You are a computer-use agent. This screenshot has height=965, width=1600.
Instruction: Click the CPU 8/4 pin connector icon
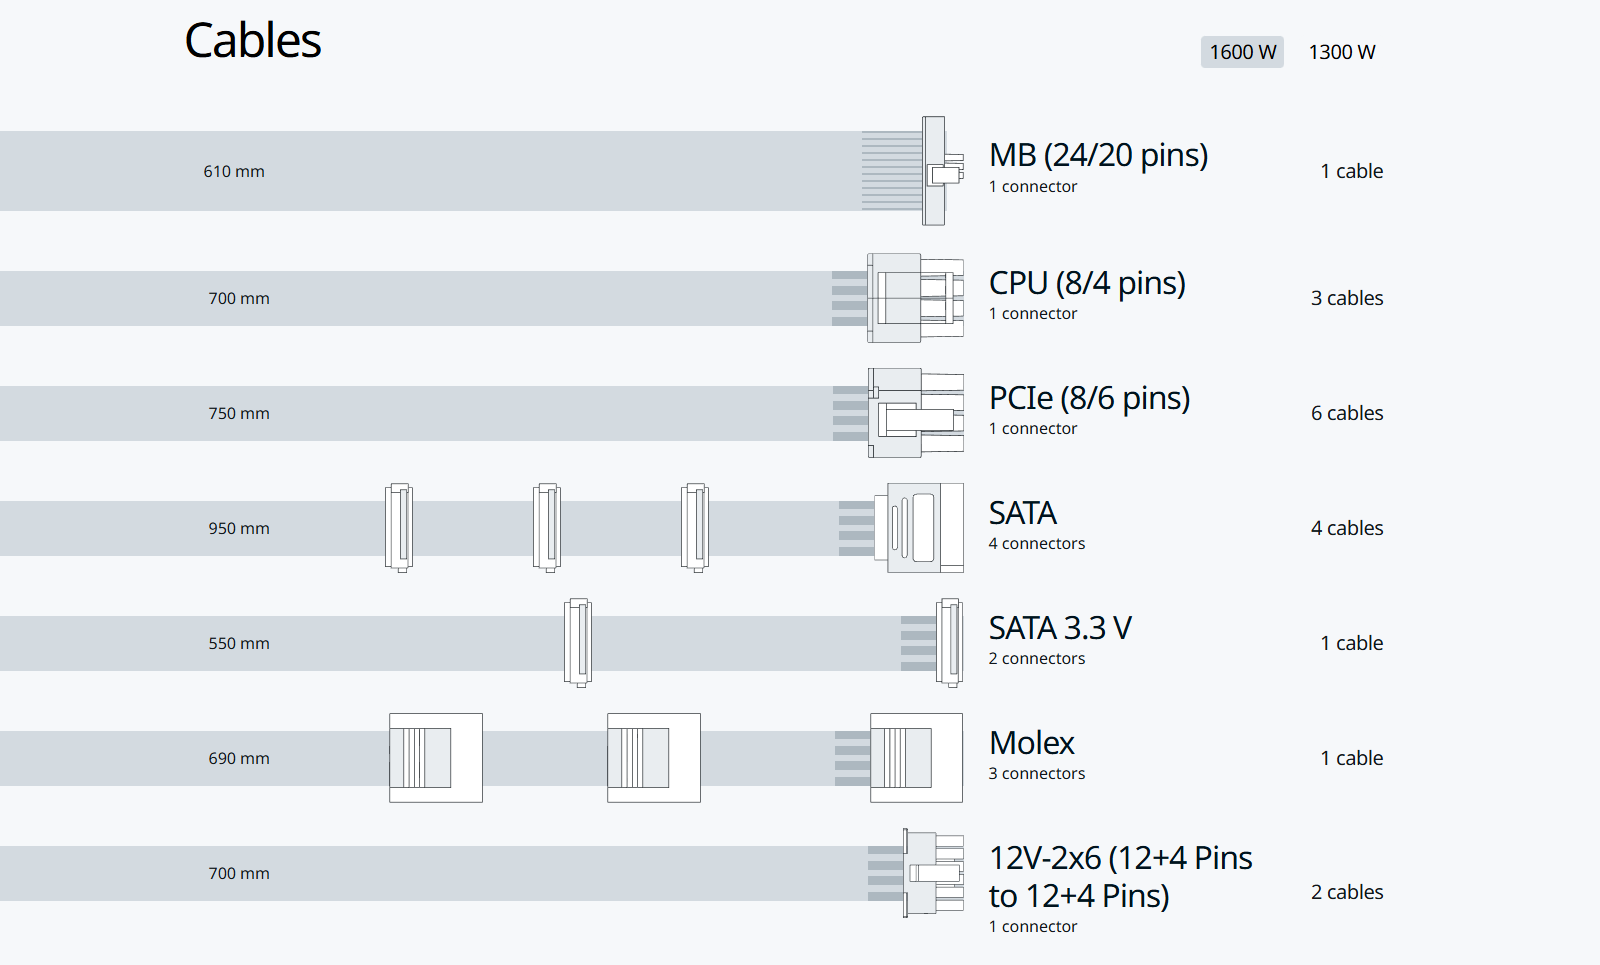(x=915, y=298)
